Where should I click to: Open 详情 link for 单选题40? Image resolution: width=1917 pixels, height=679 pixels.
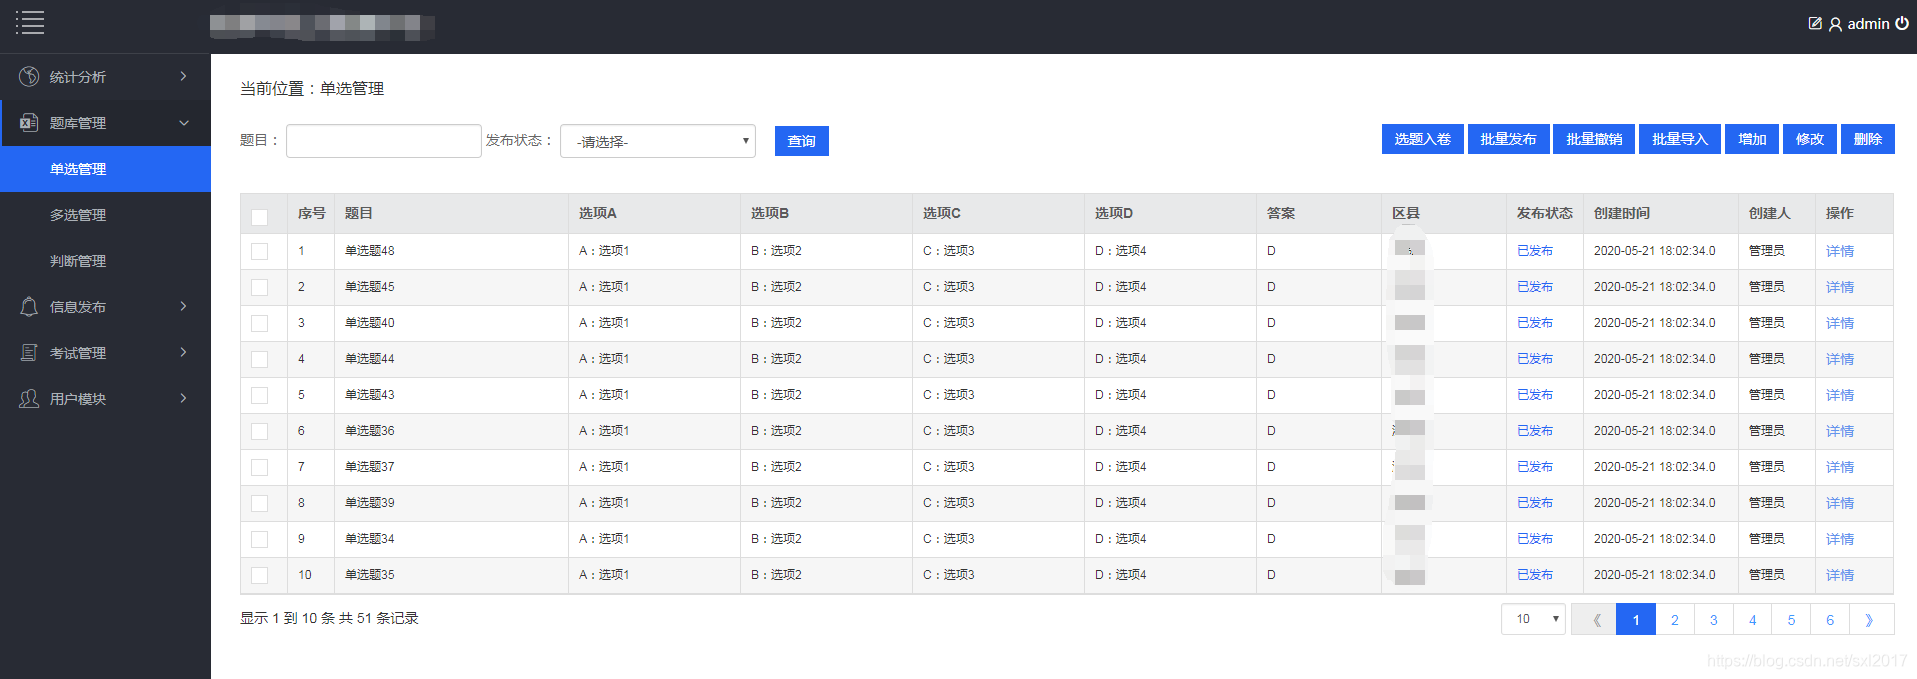pos(1840,323)
